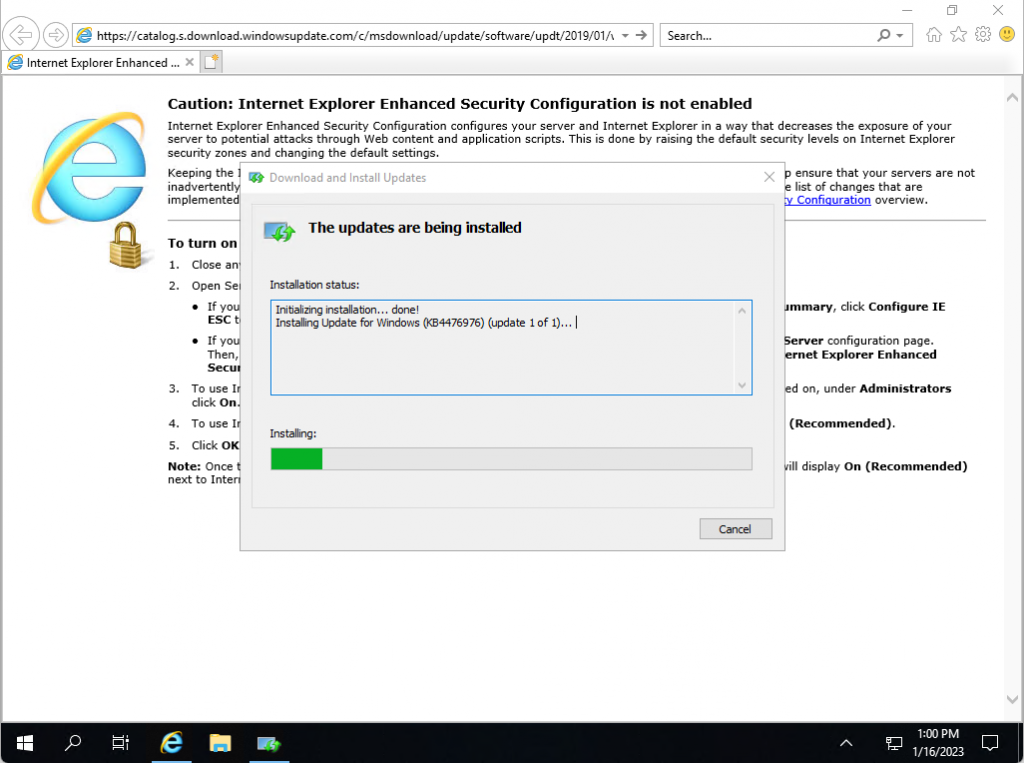The image size is (1024, 763).
Task: Click the Task View taskbar icon
Action: coord(120,743)
